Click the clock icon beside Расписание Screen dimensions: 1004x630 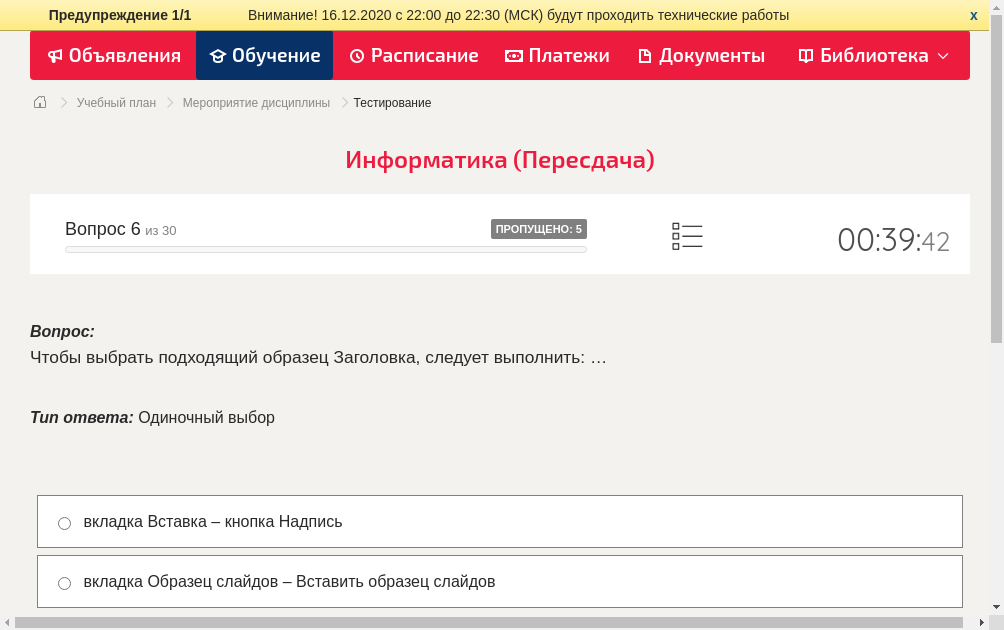357,56
